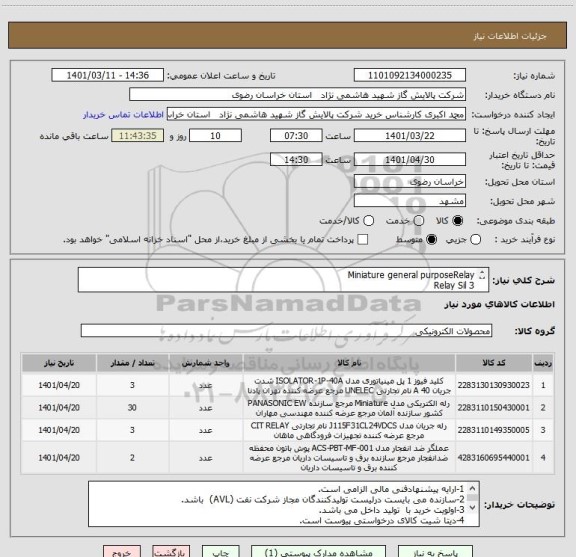
Task: Click the price validity time 14:30 field
Action: pos(296,159)
